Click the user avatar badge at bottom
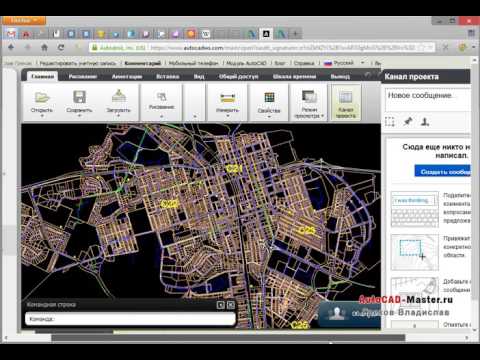Screen dimensions: 480x360 (x=337, y=313)
